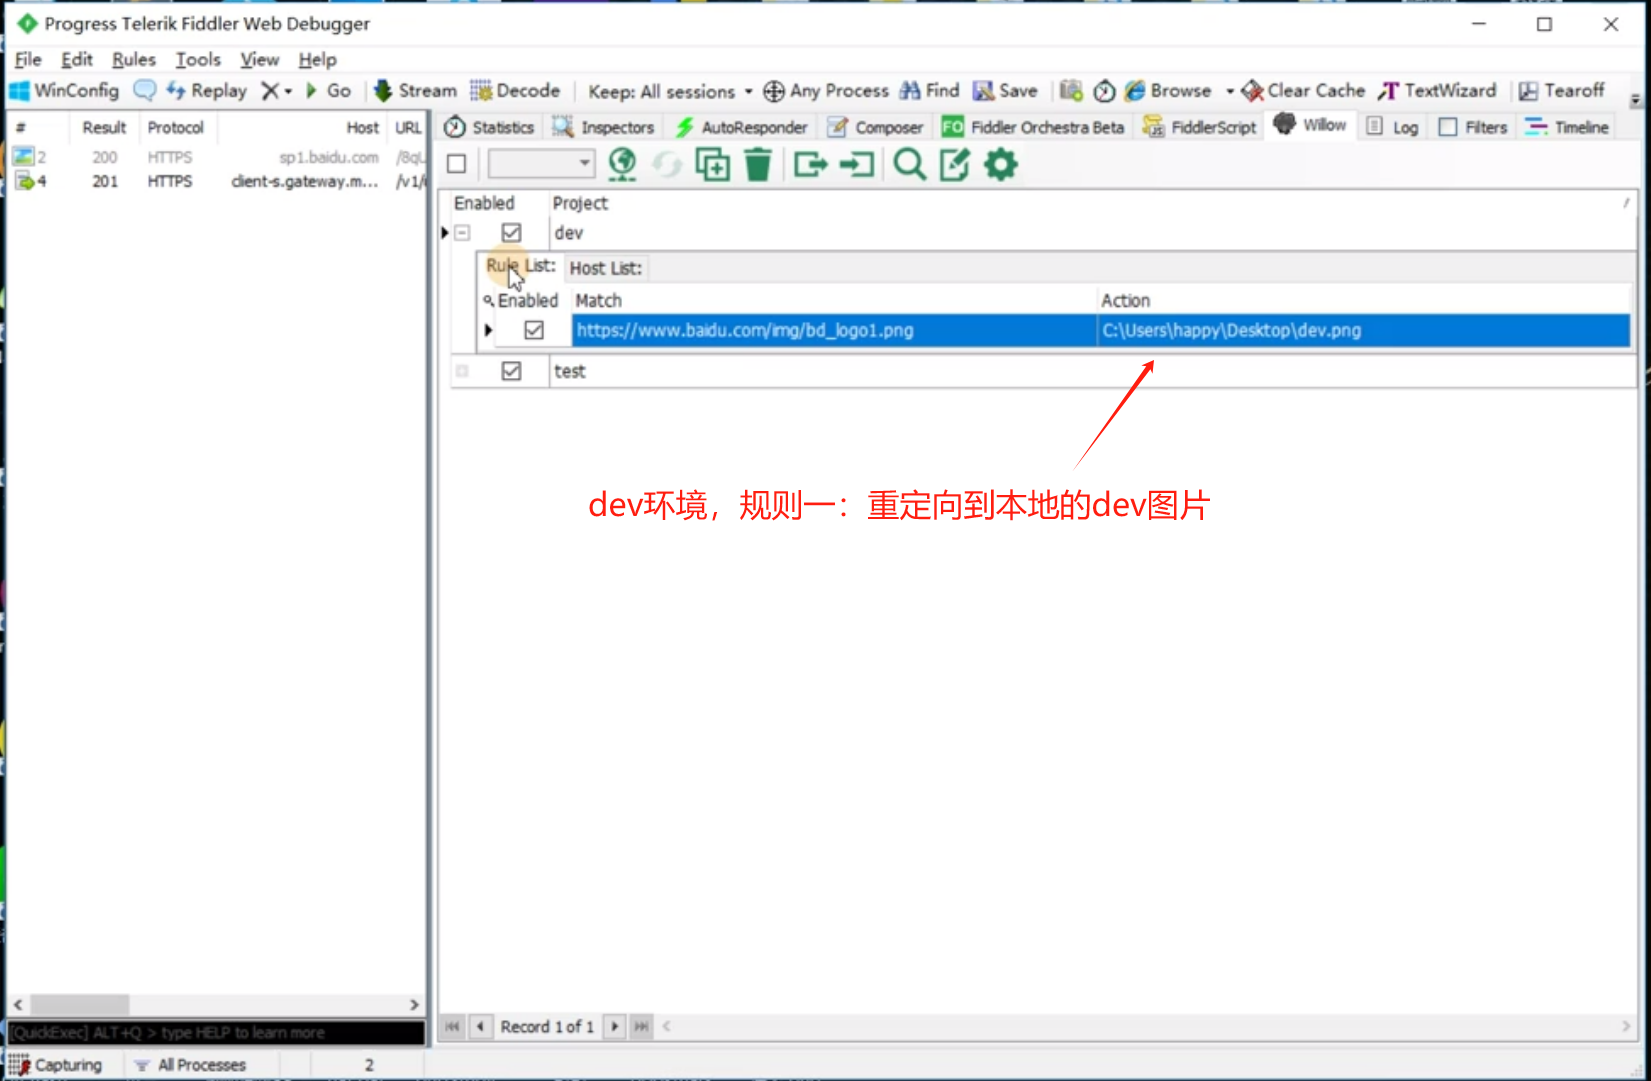Switch to the Host List tab

click(606, 268)
